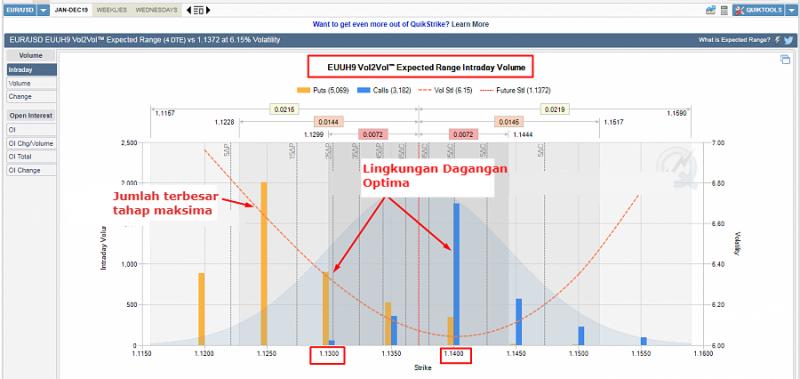Click the 0.0219 range label
Viewport: 800px width, 379px height.
[555, 109]
